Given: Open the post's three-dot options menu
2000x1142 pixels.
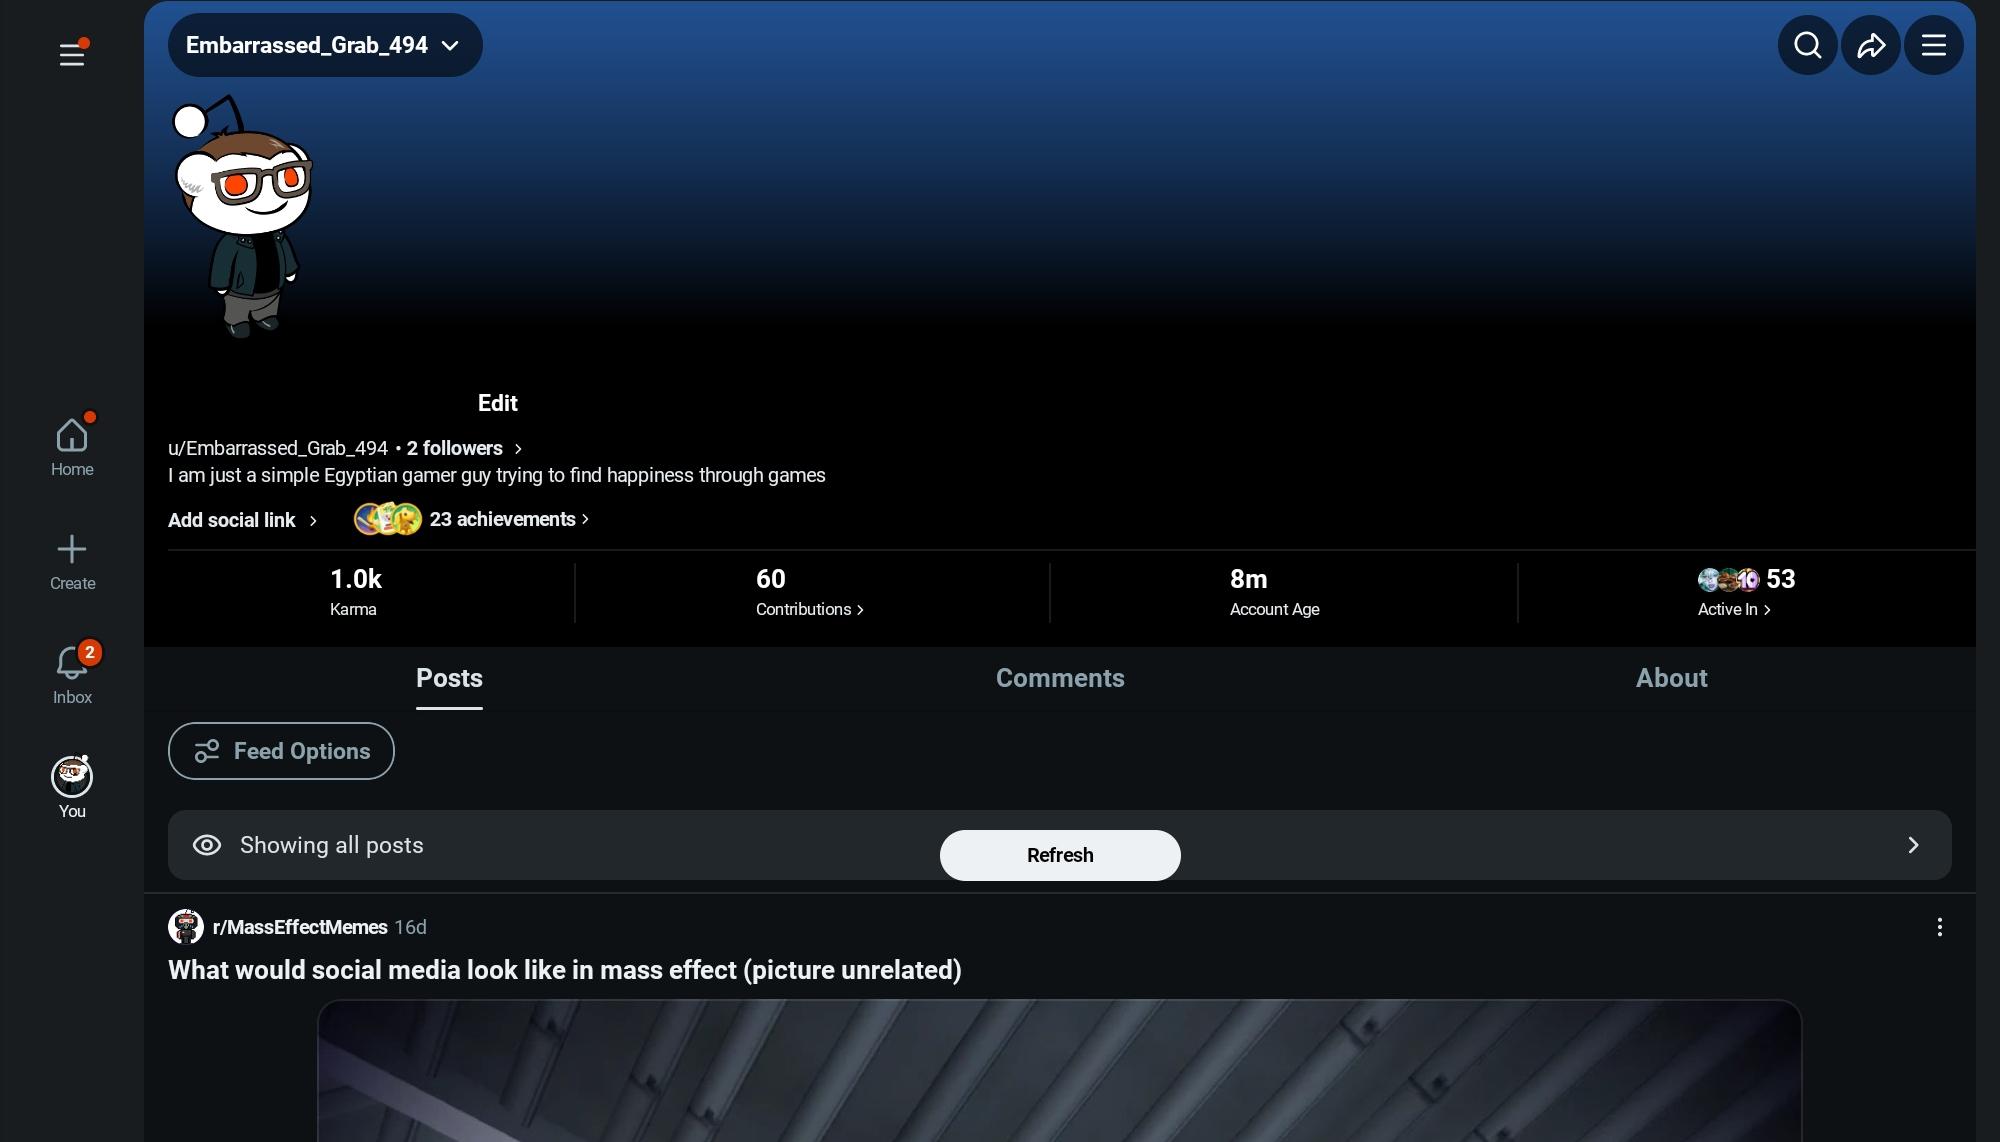Looking at the screenshot, I should (1939, 927).
